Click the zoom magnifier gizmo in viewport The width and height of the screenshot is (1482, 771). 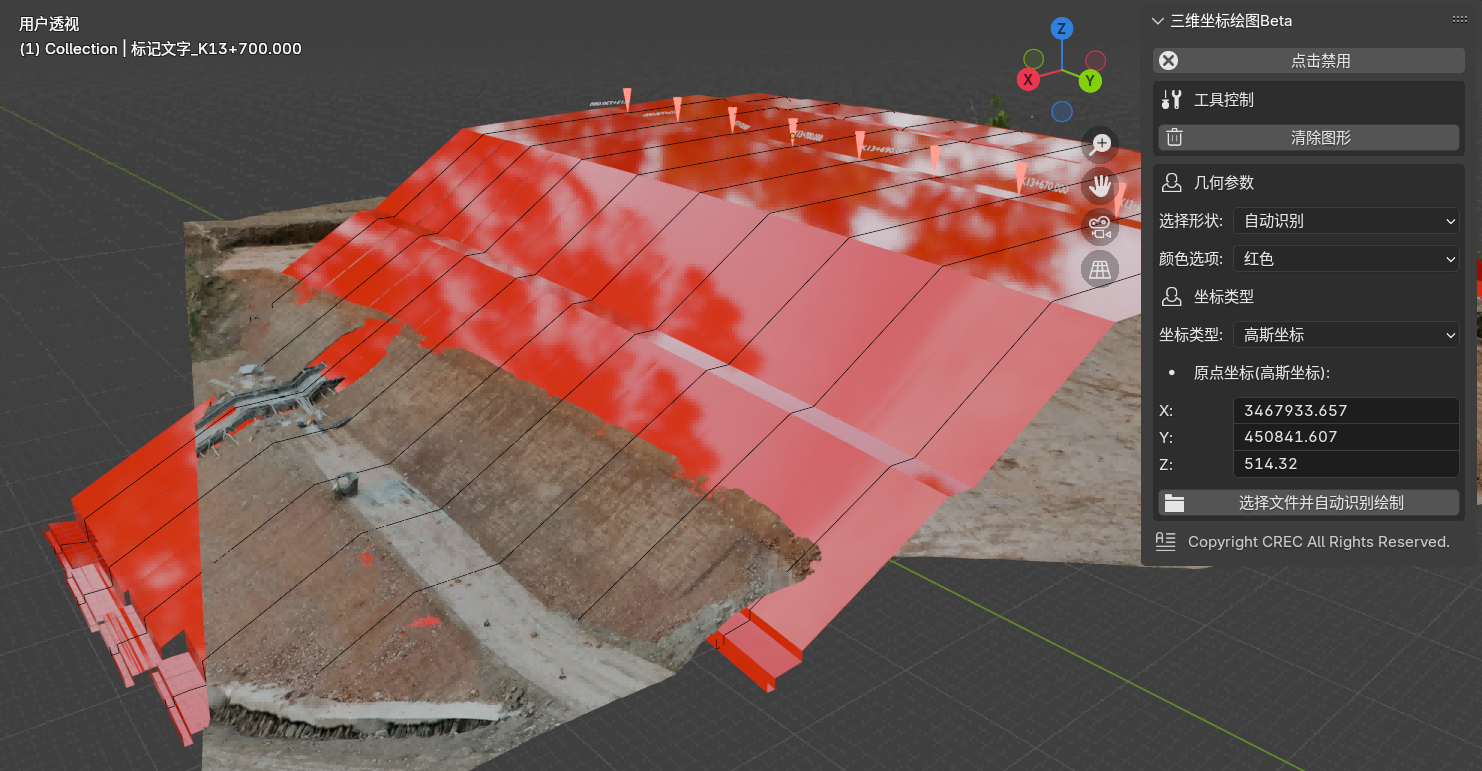1101,144
